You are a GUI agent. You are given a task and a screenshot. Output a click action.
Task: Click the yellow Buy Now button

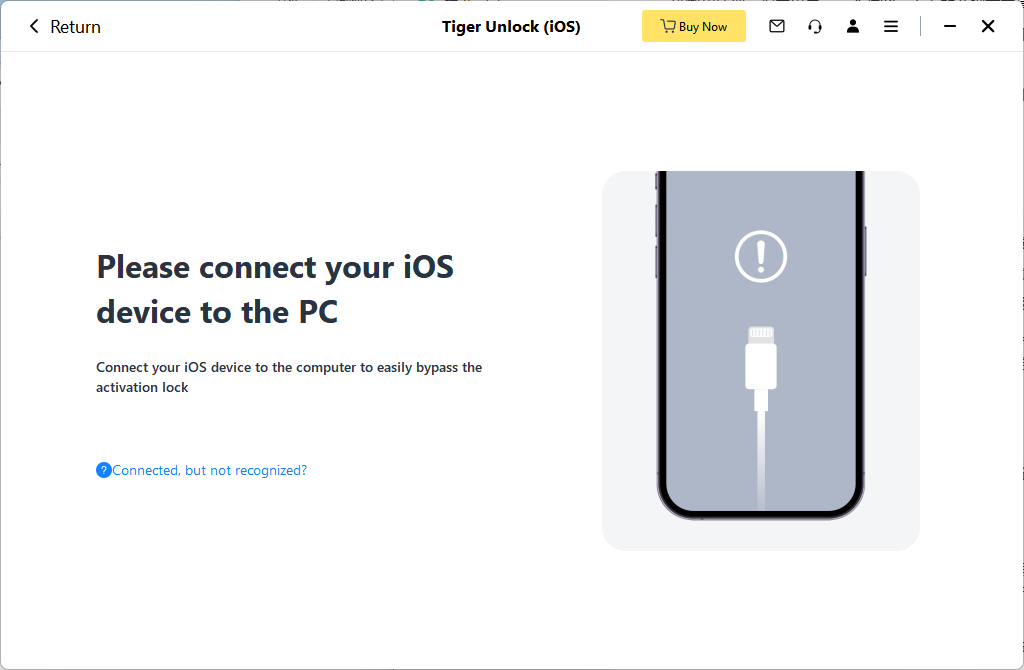click(693, 27)
